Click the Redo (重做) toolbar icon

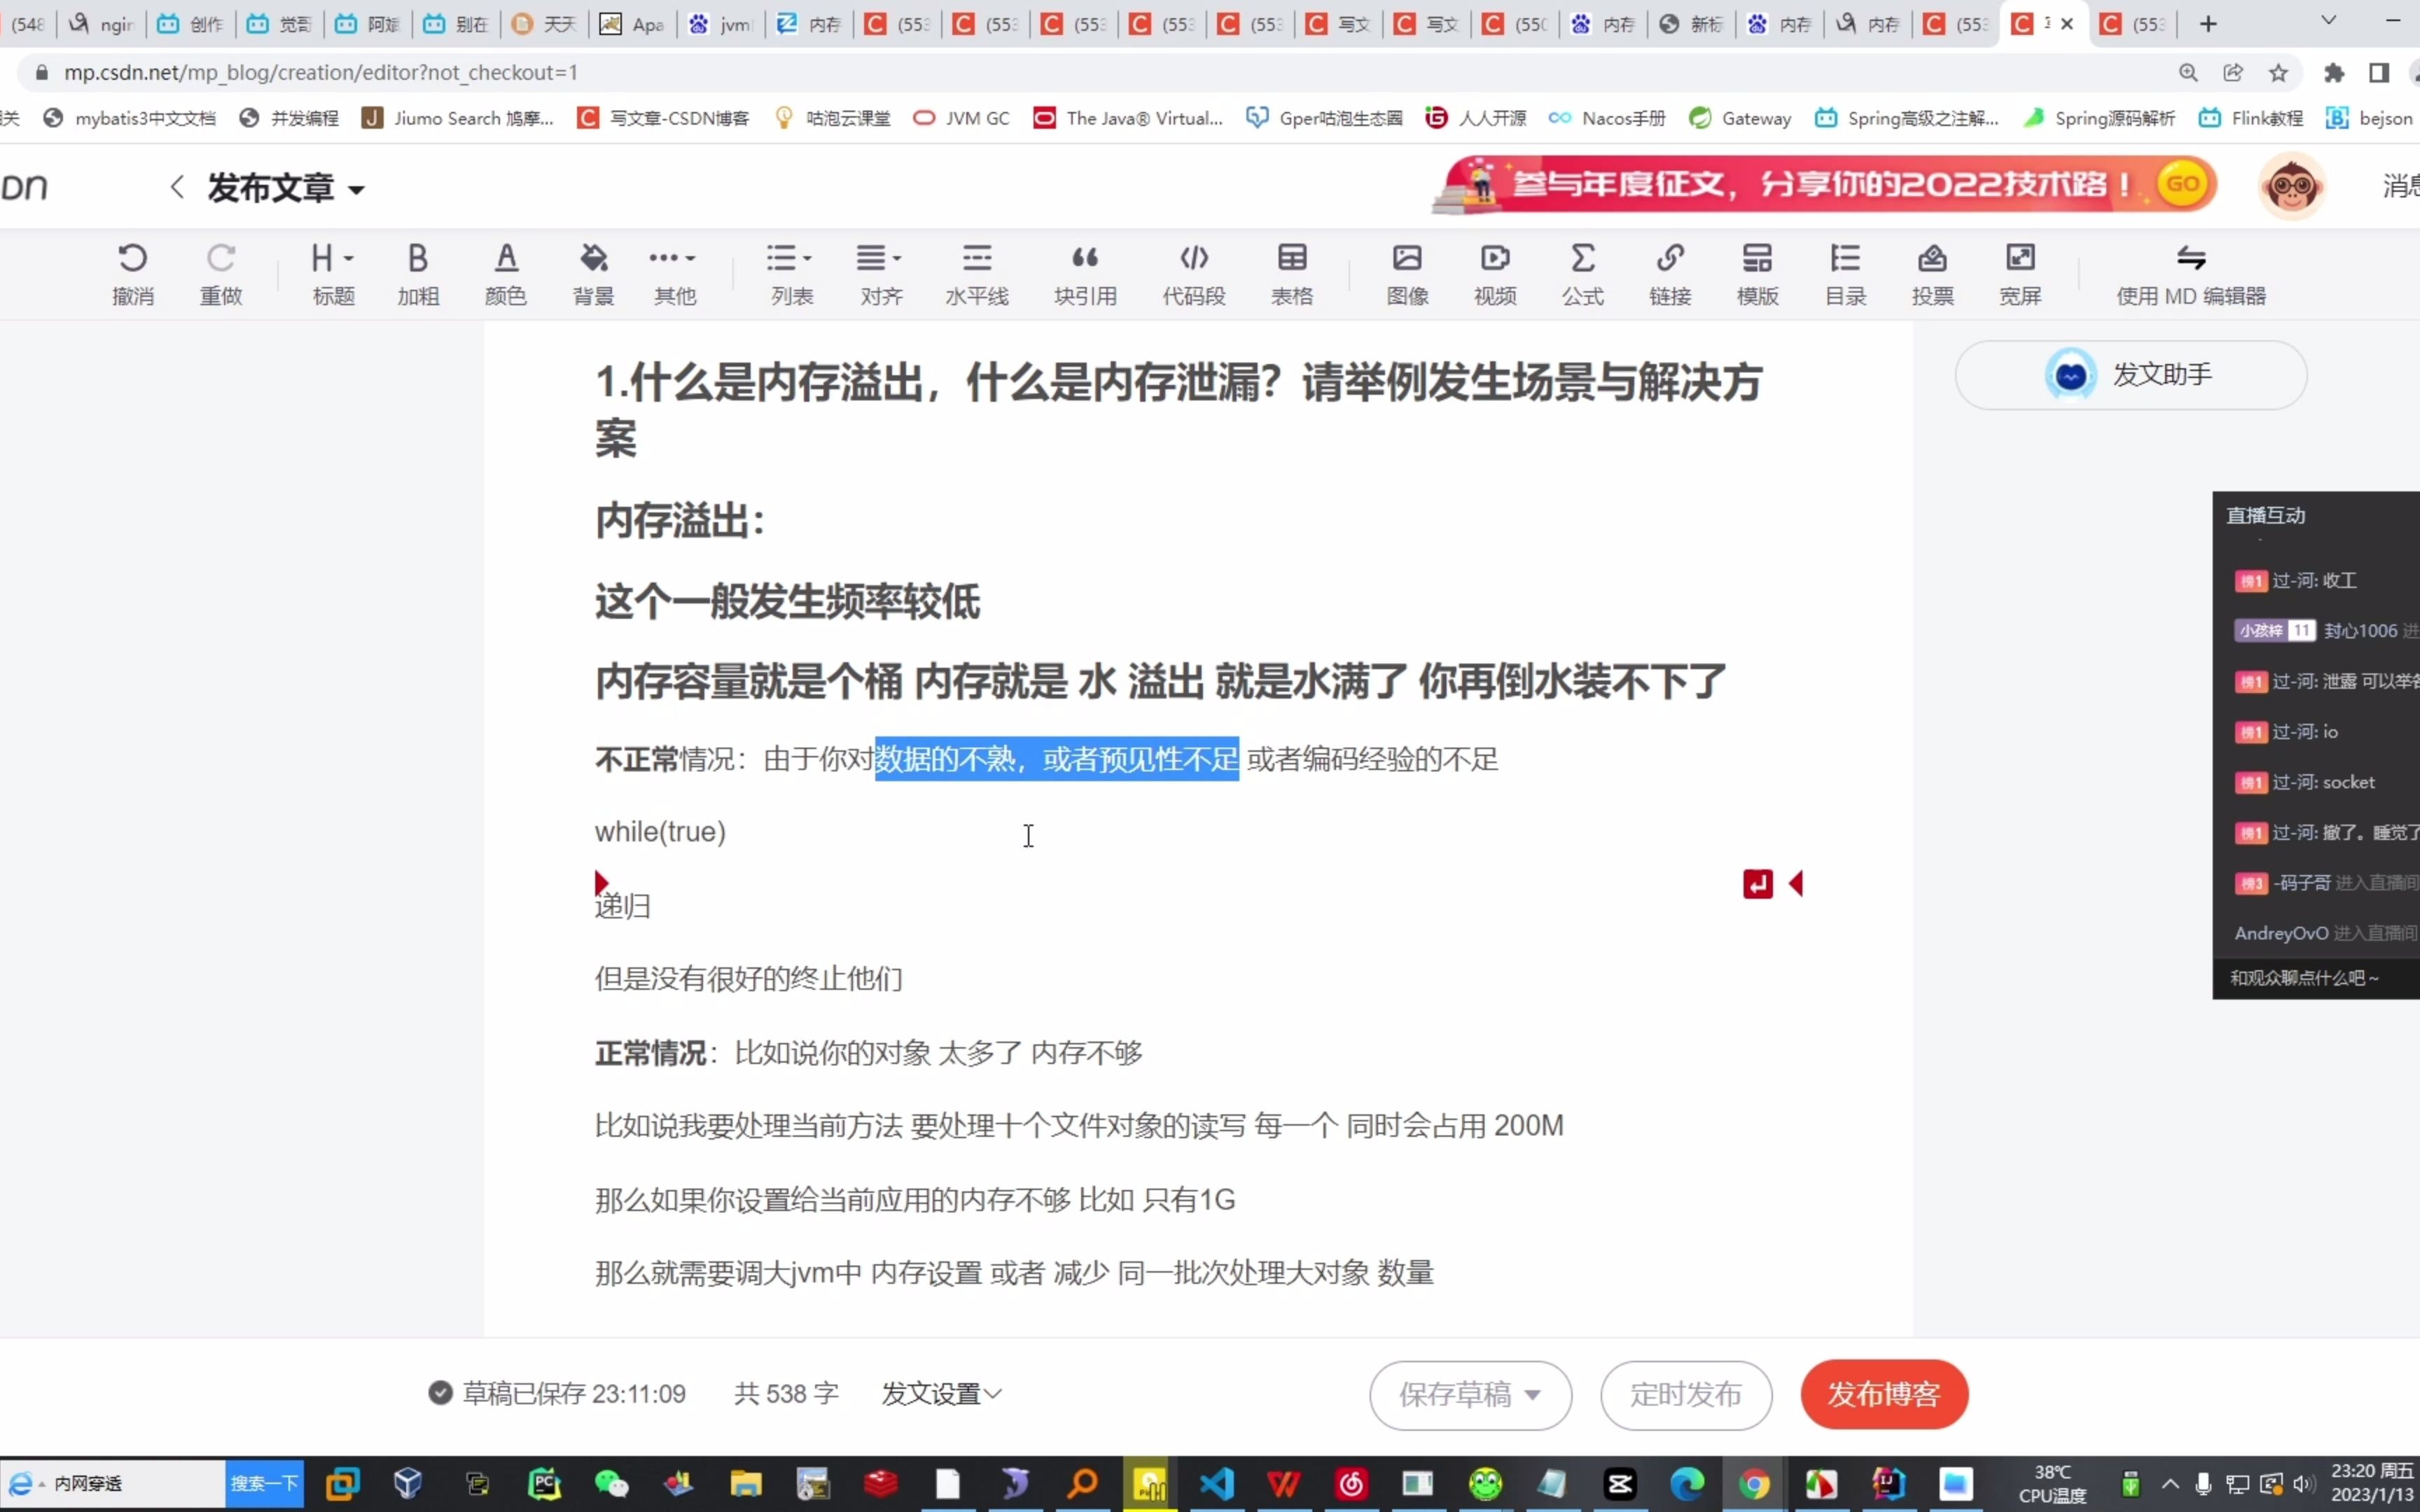(221, 274)
